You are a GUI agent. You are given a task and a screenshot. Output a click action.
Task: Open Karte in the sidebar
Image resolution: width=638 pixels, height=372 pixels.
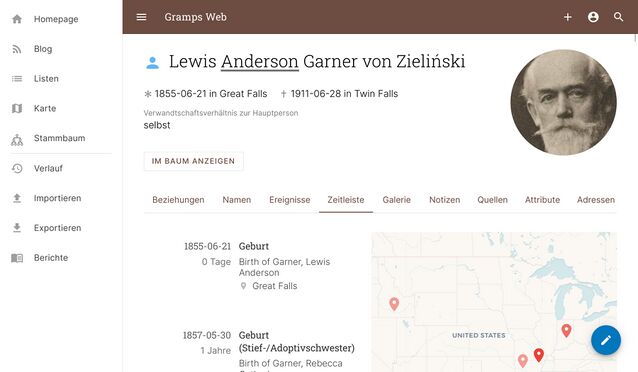(45, 108)
